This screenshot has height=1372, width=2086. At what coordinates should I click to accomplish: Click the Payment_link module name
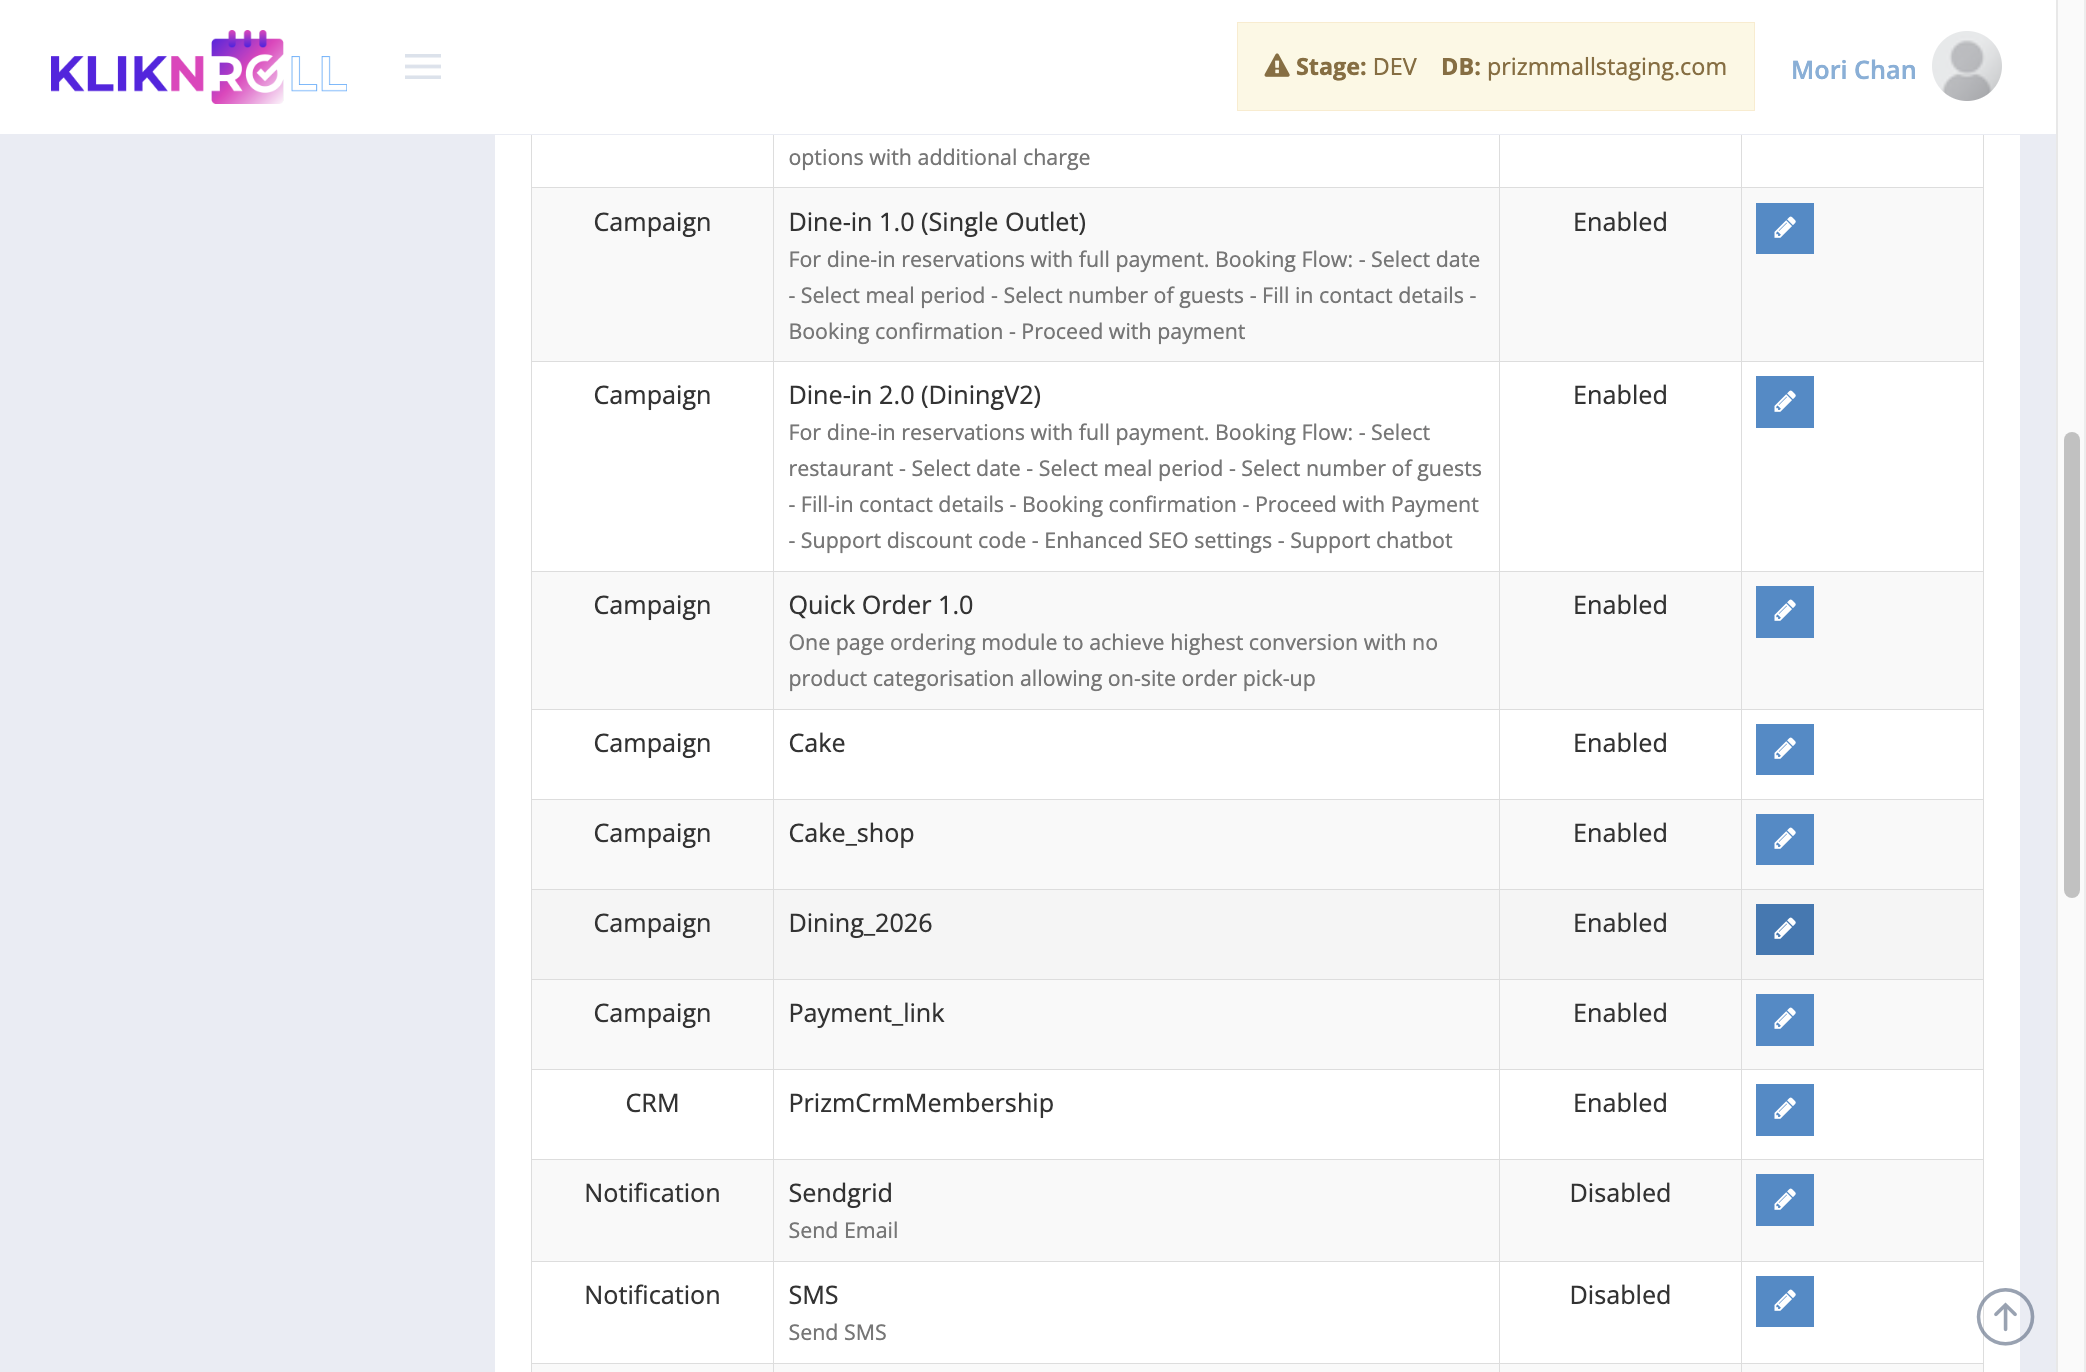pos(866,1013)
